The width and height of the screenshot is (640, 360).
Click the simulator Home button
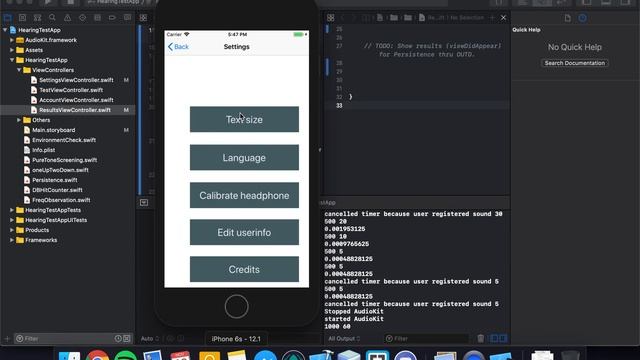[236, 307]
